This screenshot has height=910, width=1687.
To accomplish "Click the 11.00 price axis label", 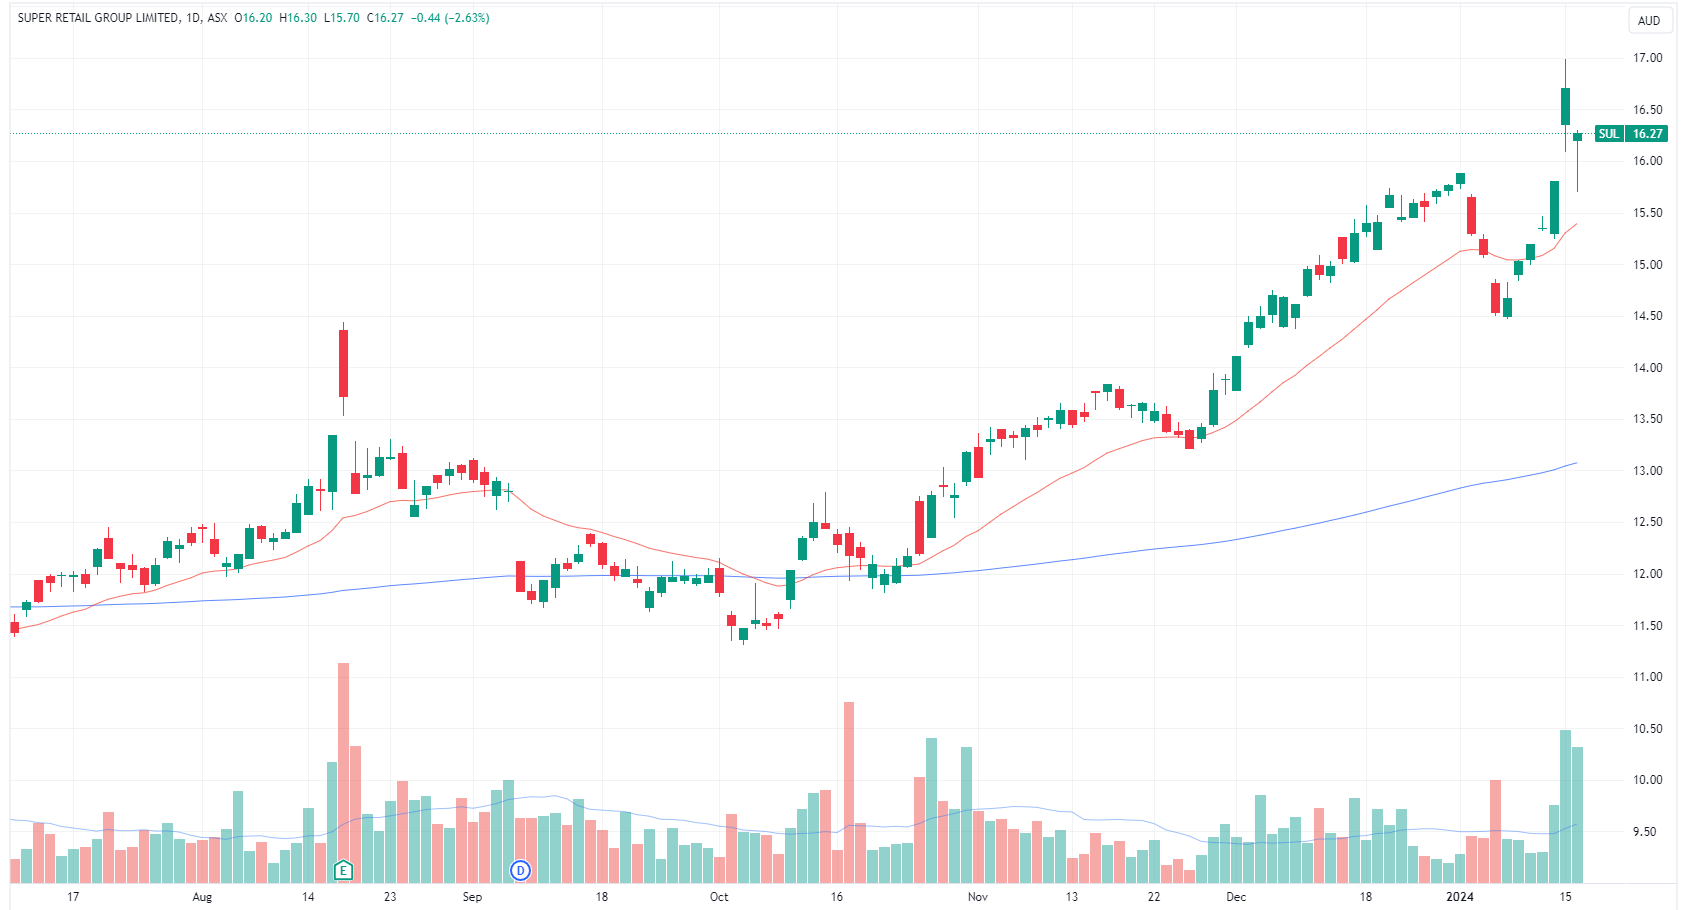I will click(1647, 677).
